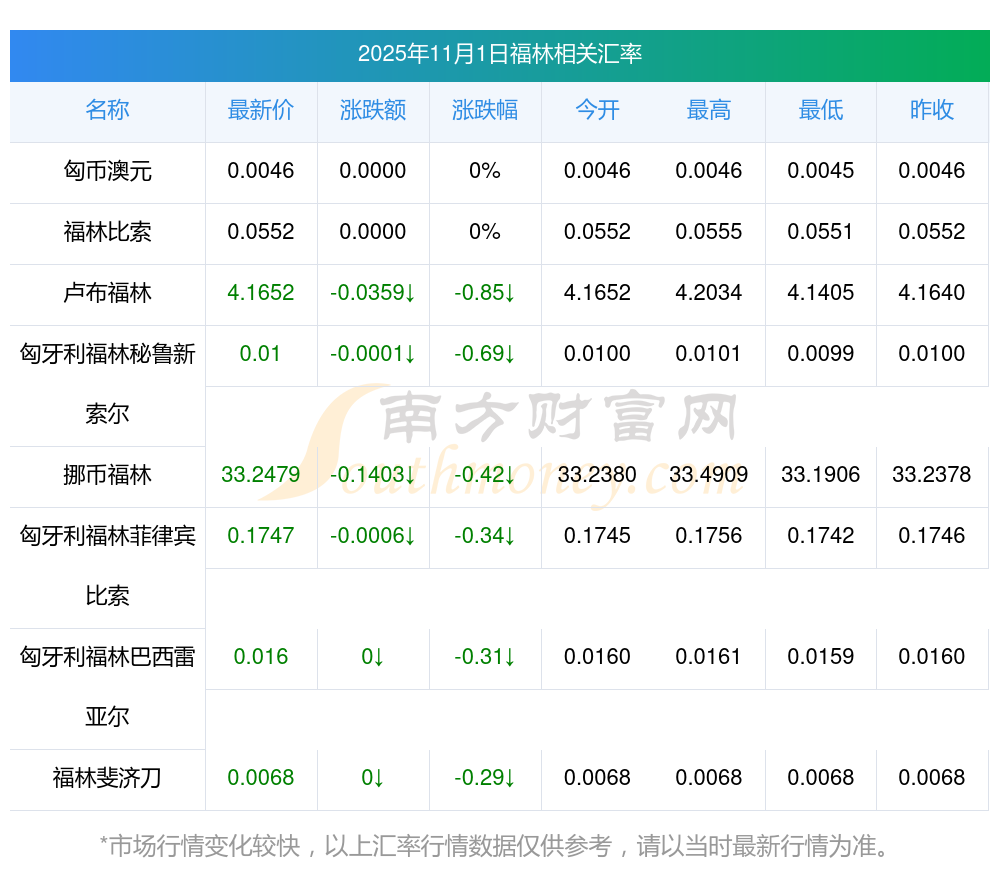This screenshot has height=877, width=1000.
Task: Open the 匈币澳元 row name
Action: coord(107,171)
